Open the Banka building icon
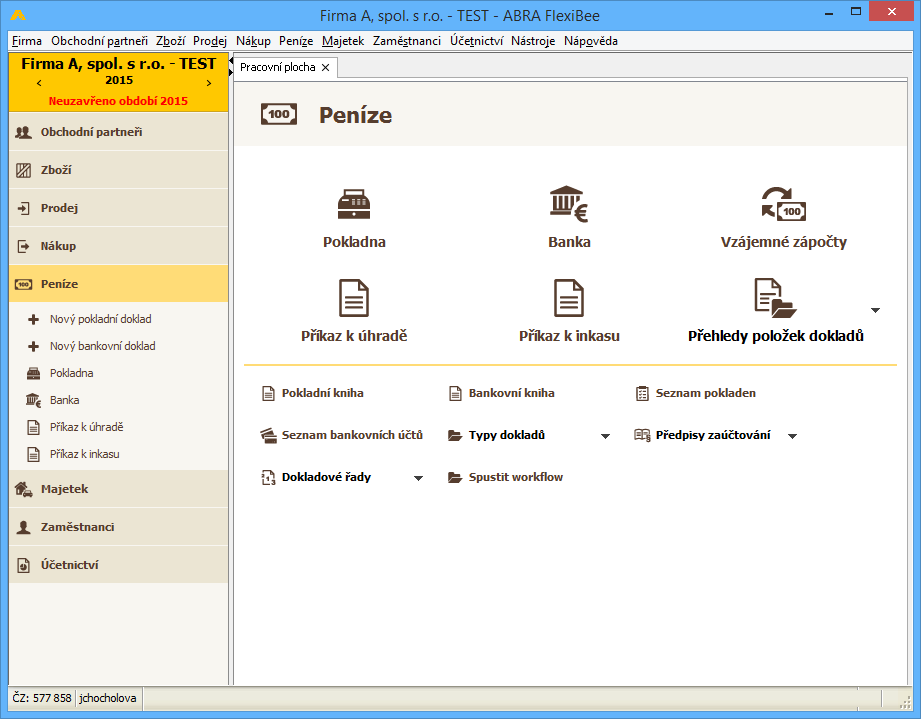Screen dimensions: 921x719 (x=569, y=204)
